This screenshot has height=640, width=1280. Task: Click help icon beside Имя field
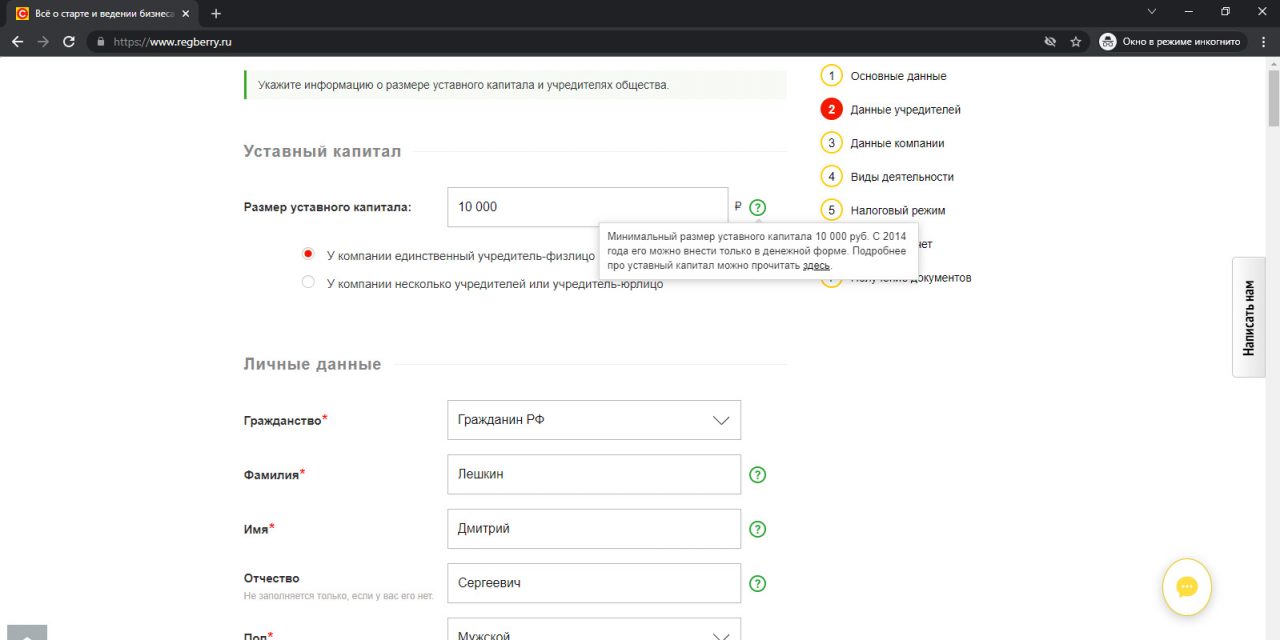(x=757, y=529)
